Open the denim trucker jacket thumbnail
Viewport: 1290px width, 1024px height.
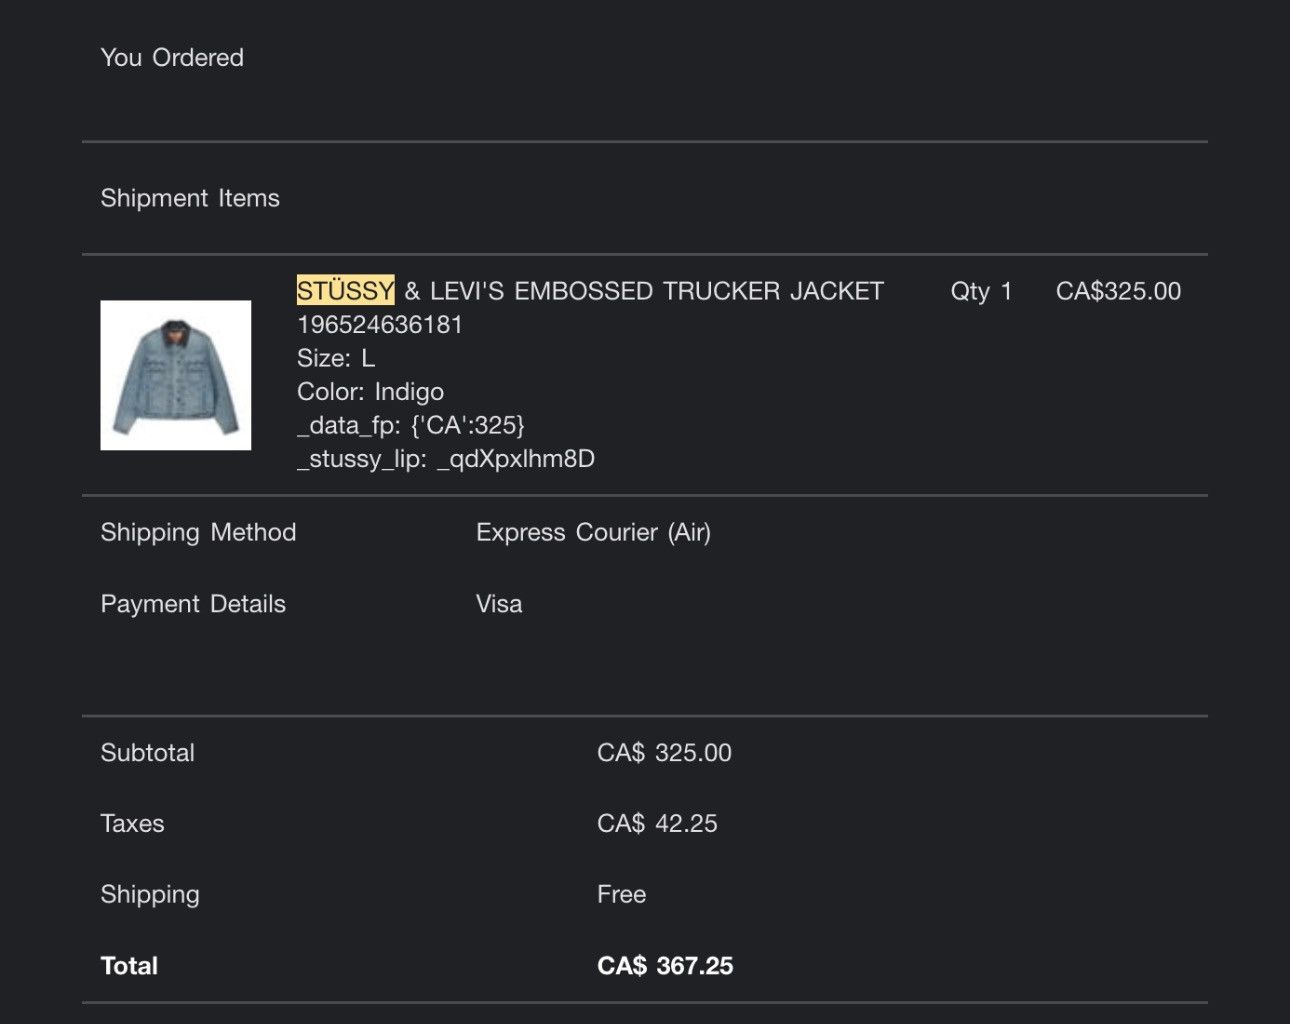[176, 375]
